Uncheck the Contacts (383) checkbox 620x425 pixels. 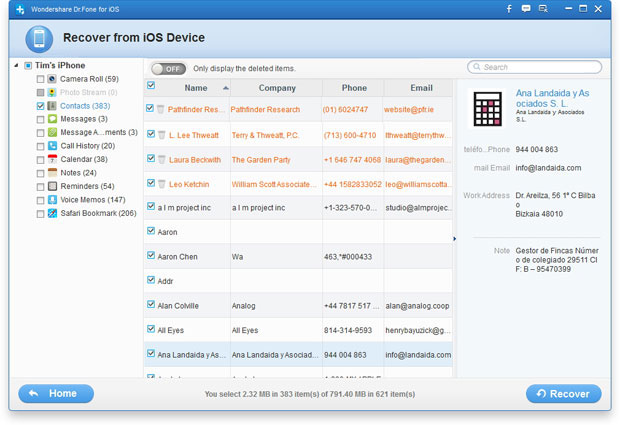40,106
